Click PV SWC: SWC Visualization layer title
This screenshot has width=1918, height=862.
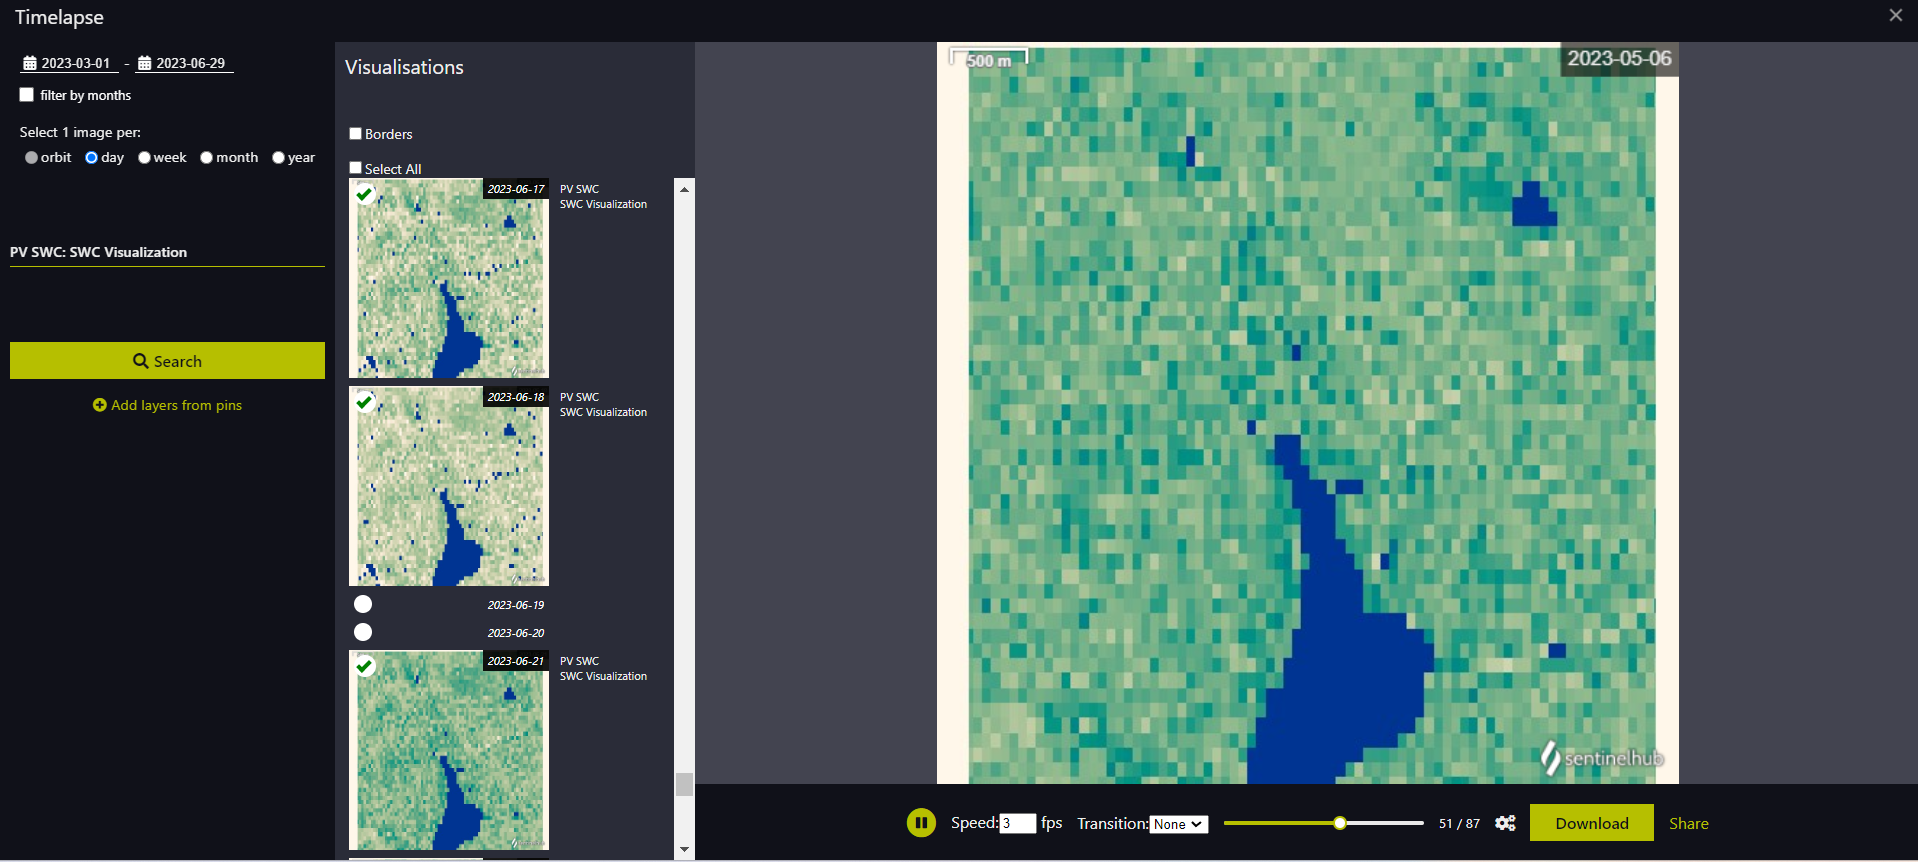click(x=98, y=252)
